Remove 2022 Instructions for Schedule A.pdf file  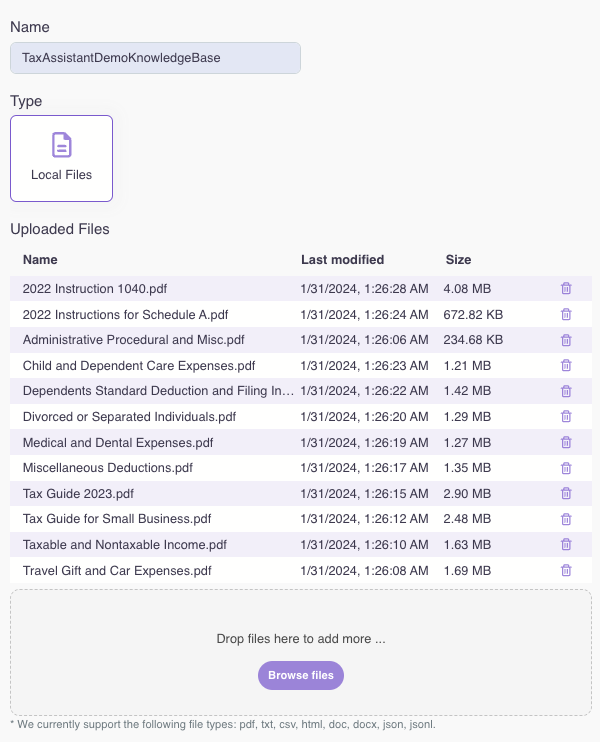566,314
